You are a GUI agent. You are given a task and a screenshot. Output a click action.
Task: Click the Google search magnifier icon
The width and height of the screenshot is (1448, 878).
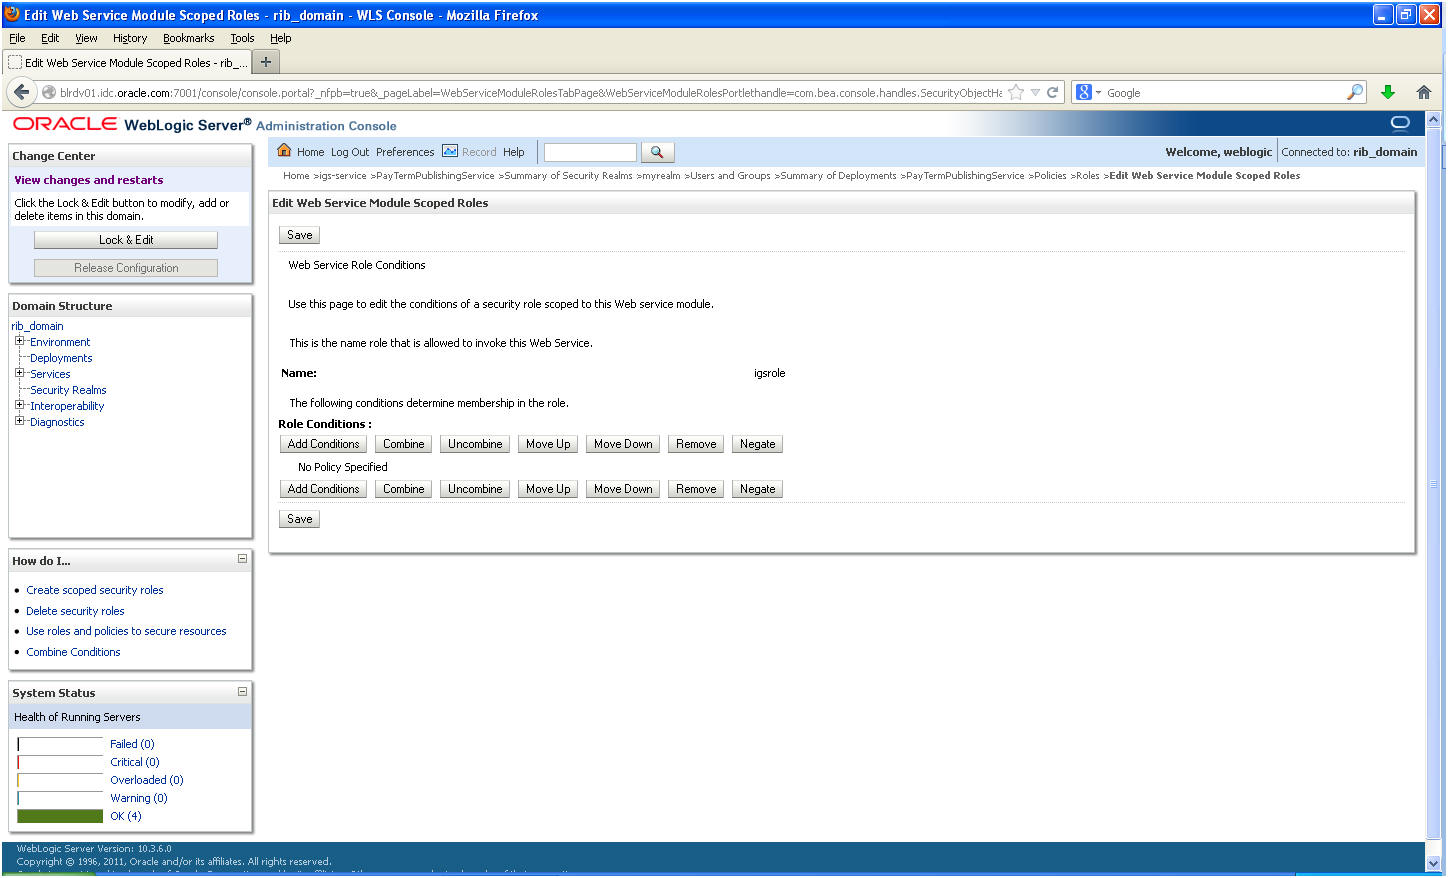coord(1355,92)
